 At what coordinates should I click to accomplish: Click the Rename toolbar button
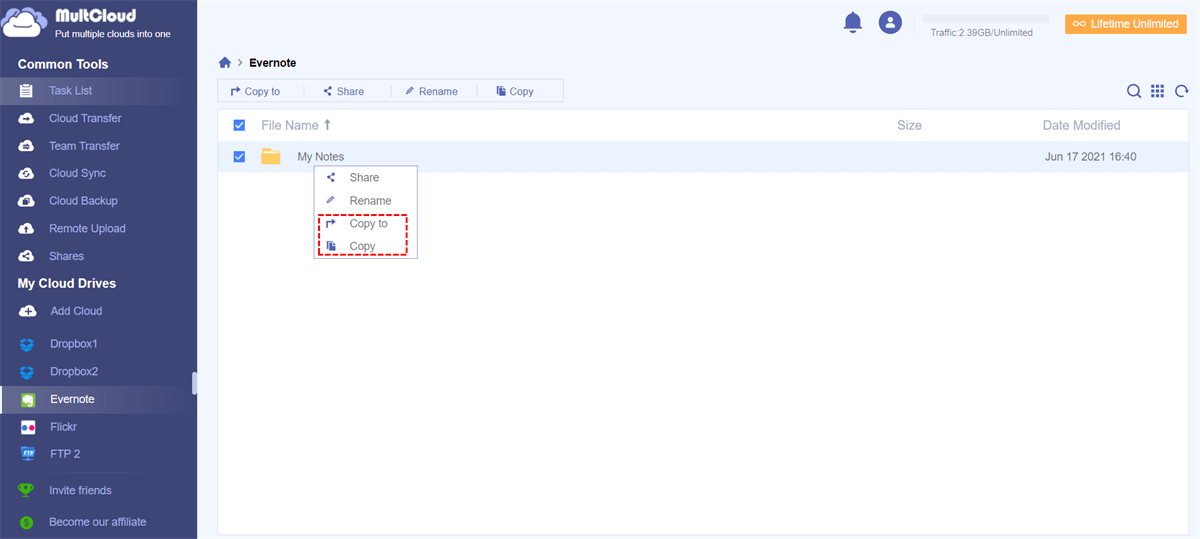coord(431,91)
